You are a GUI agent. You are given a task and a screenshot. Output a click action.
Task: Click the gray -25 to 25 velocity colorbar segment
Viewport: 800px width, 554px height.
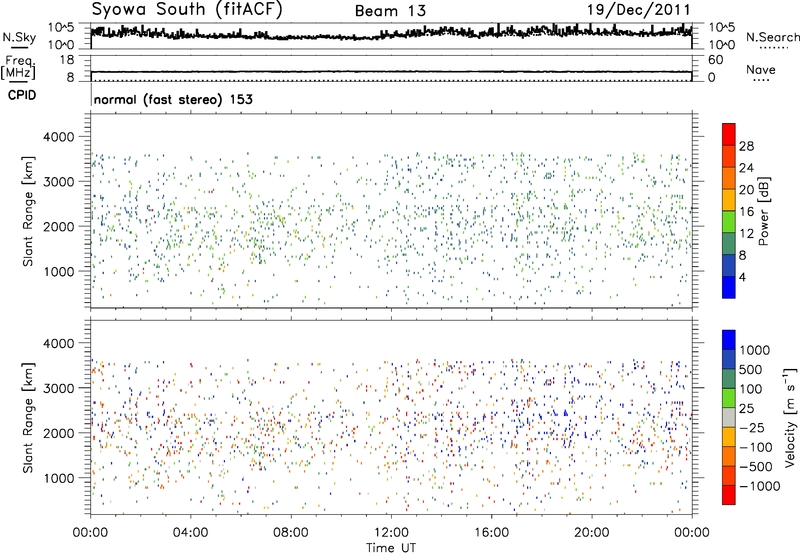pyautogui.click(x=729, y=417)
